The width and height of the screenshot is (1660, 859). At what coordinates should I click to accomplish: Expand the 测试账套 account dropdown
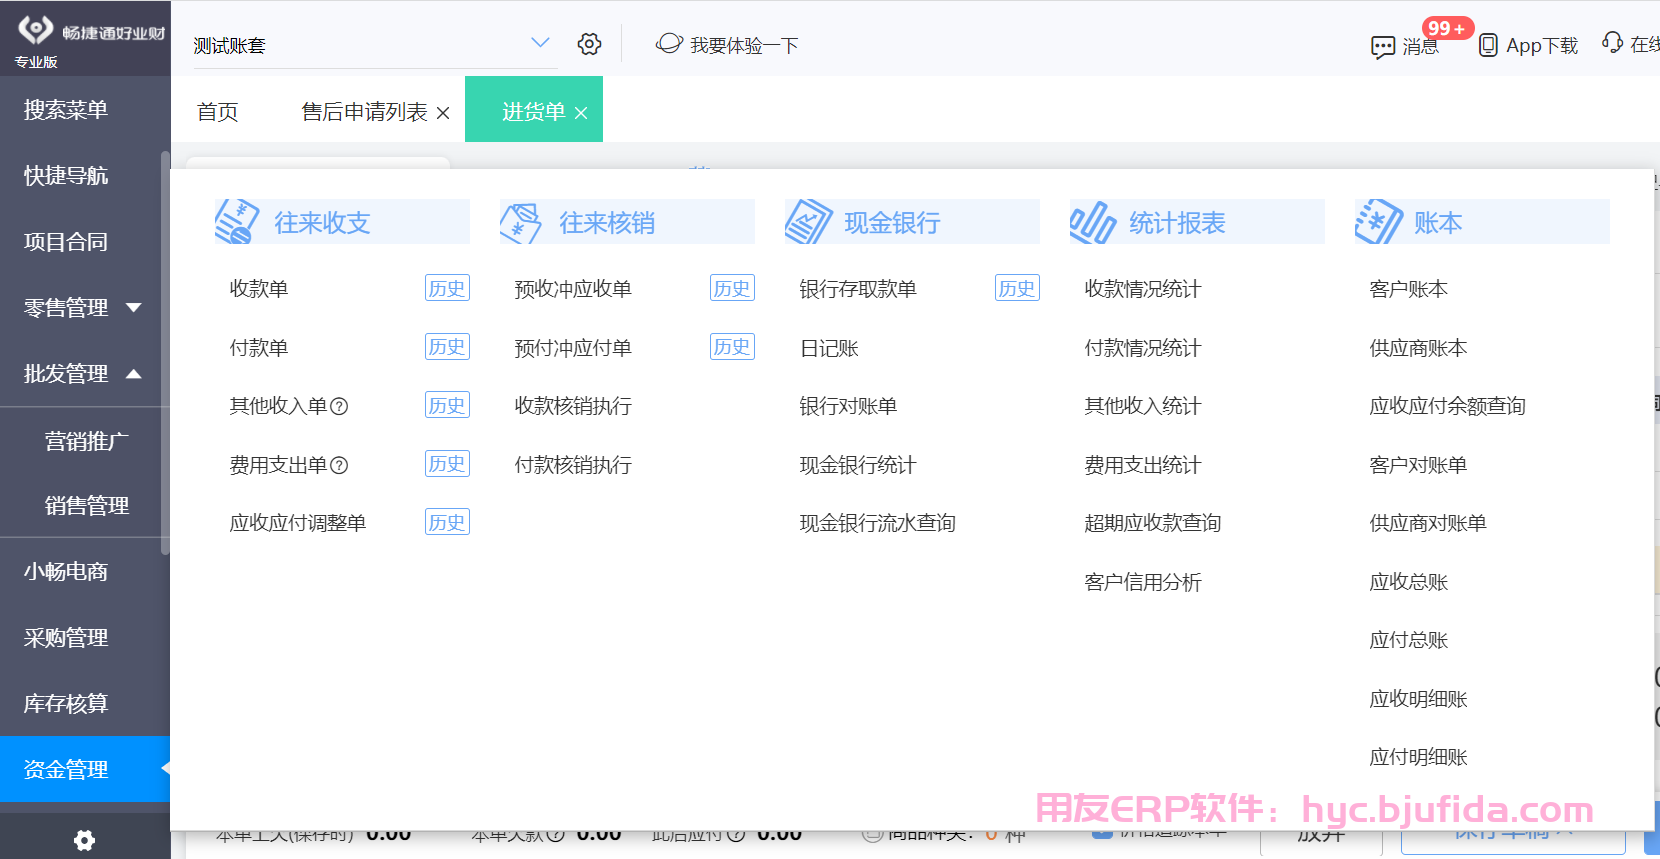[540, 43]
